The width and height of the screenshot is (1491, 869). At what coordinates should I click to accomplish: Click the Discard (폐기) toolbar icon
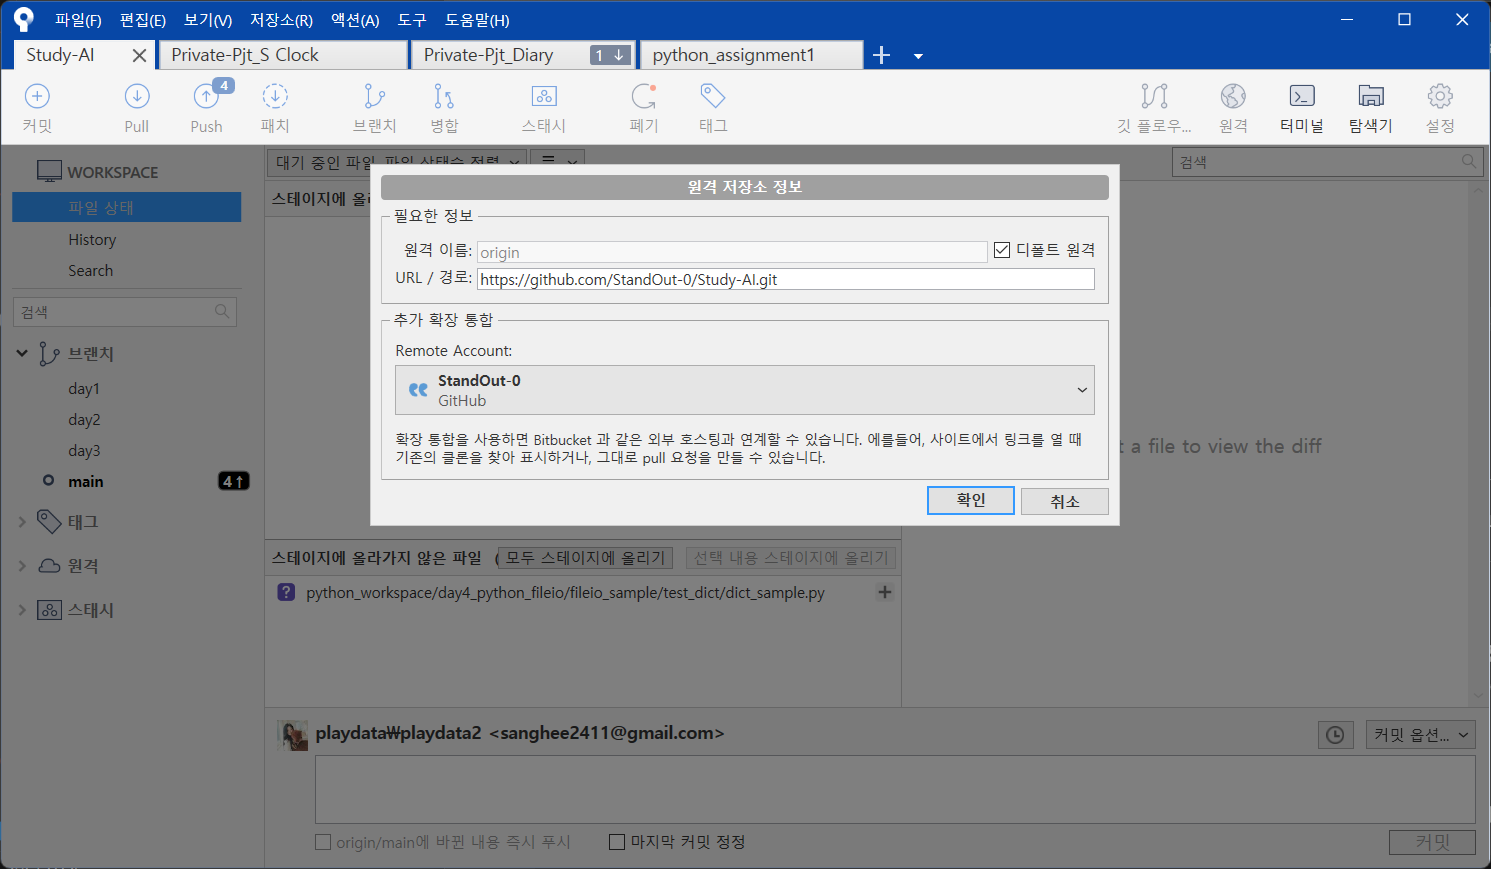click(644, 107)
